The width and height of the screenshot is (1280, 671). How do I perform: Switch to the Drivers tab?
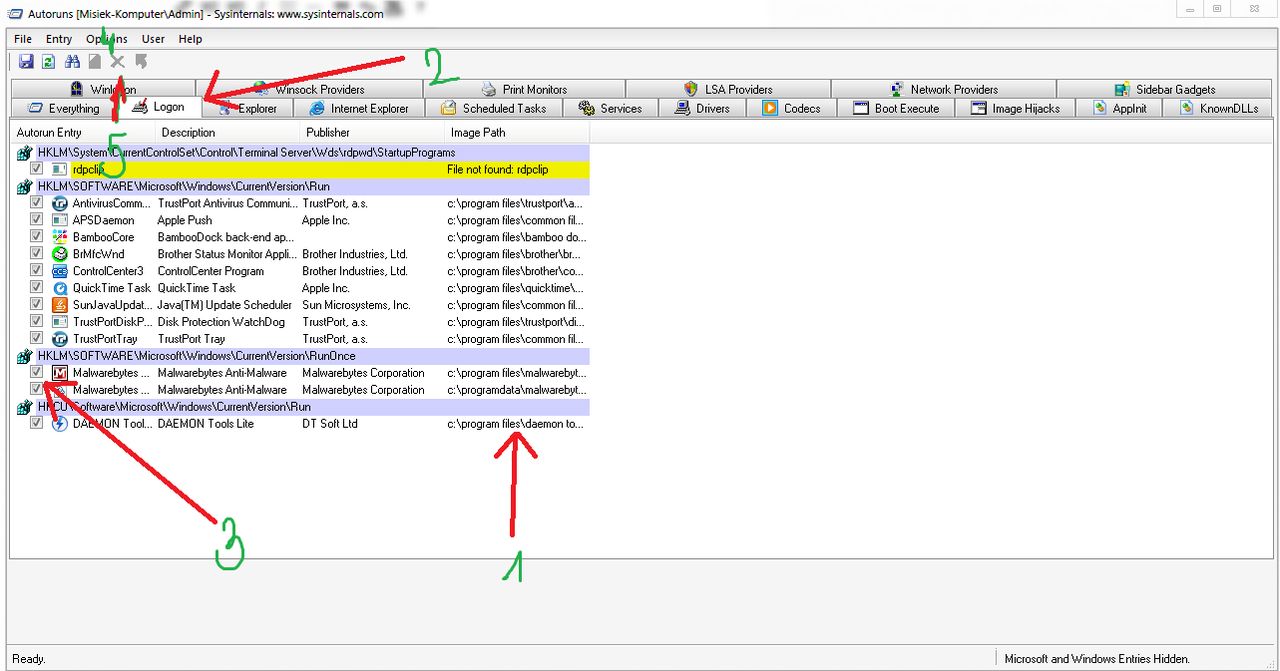point(702,108)
